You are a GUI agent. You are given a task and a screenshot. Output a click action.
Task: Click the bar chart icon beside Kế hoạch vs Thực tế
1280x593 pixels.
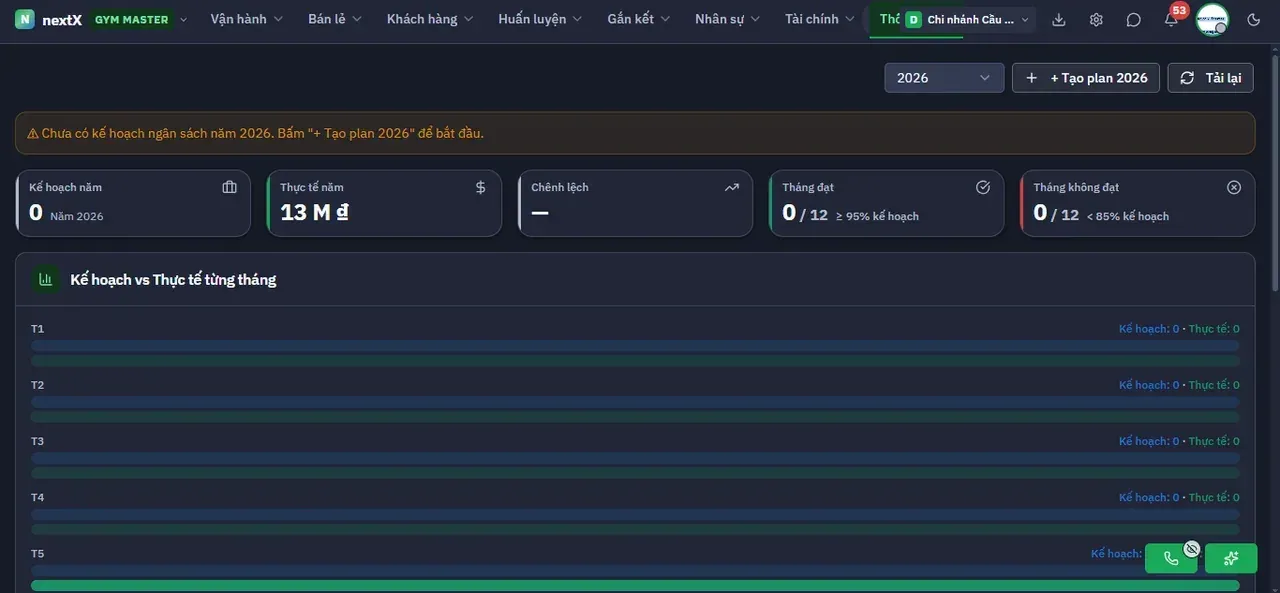coord(46,280)
